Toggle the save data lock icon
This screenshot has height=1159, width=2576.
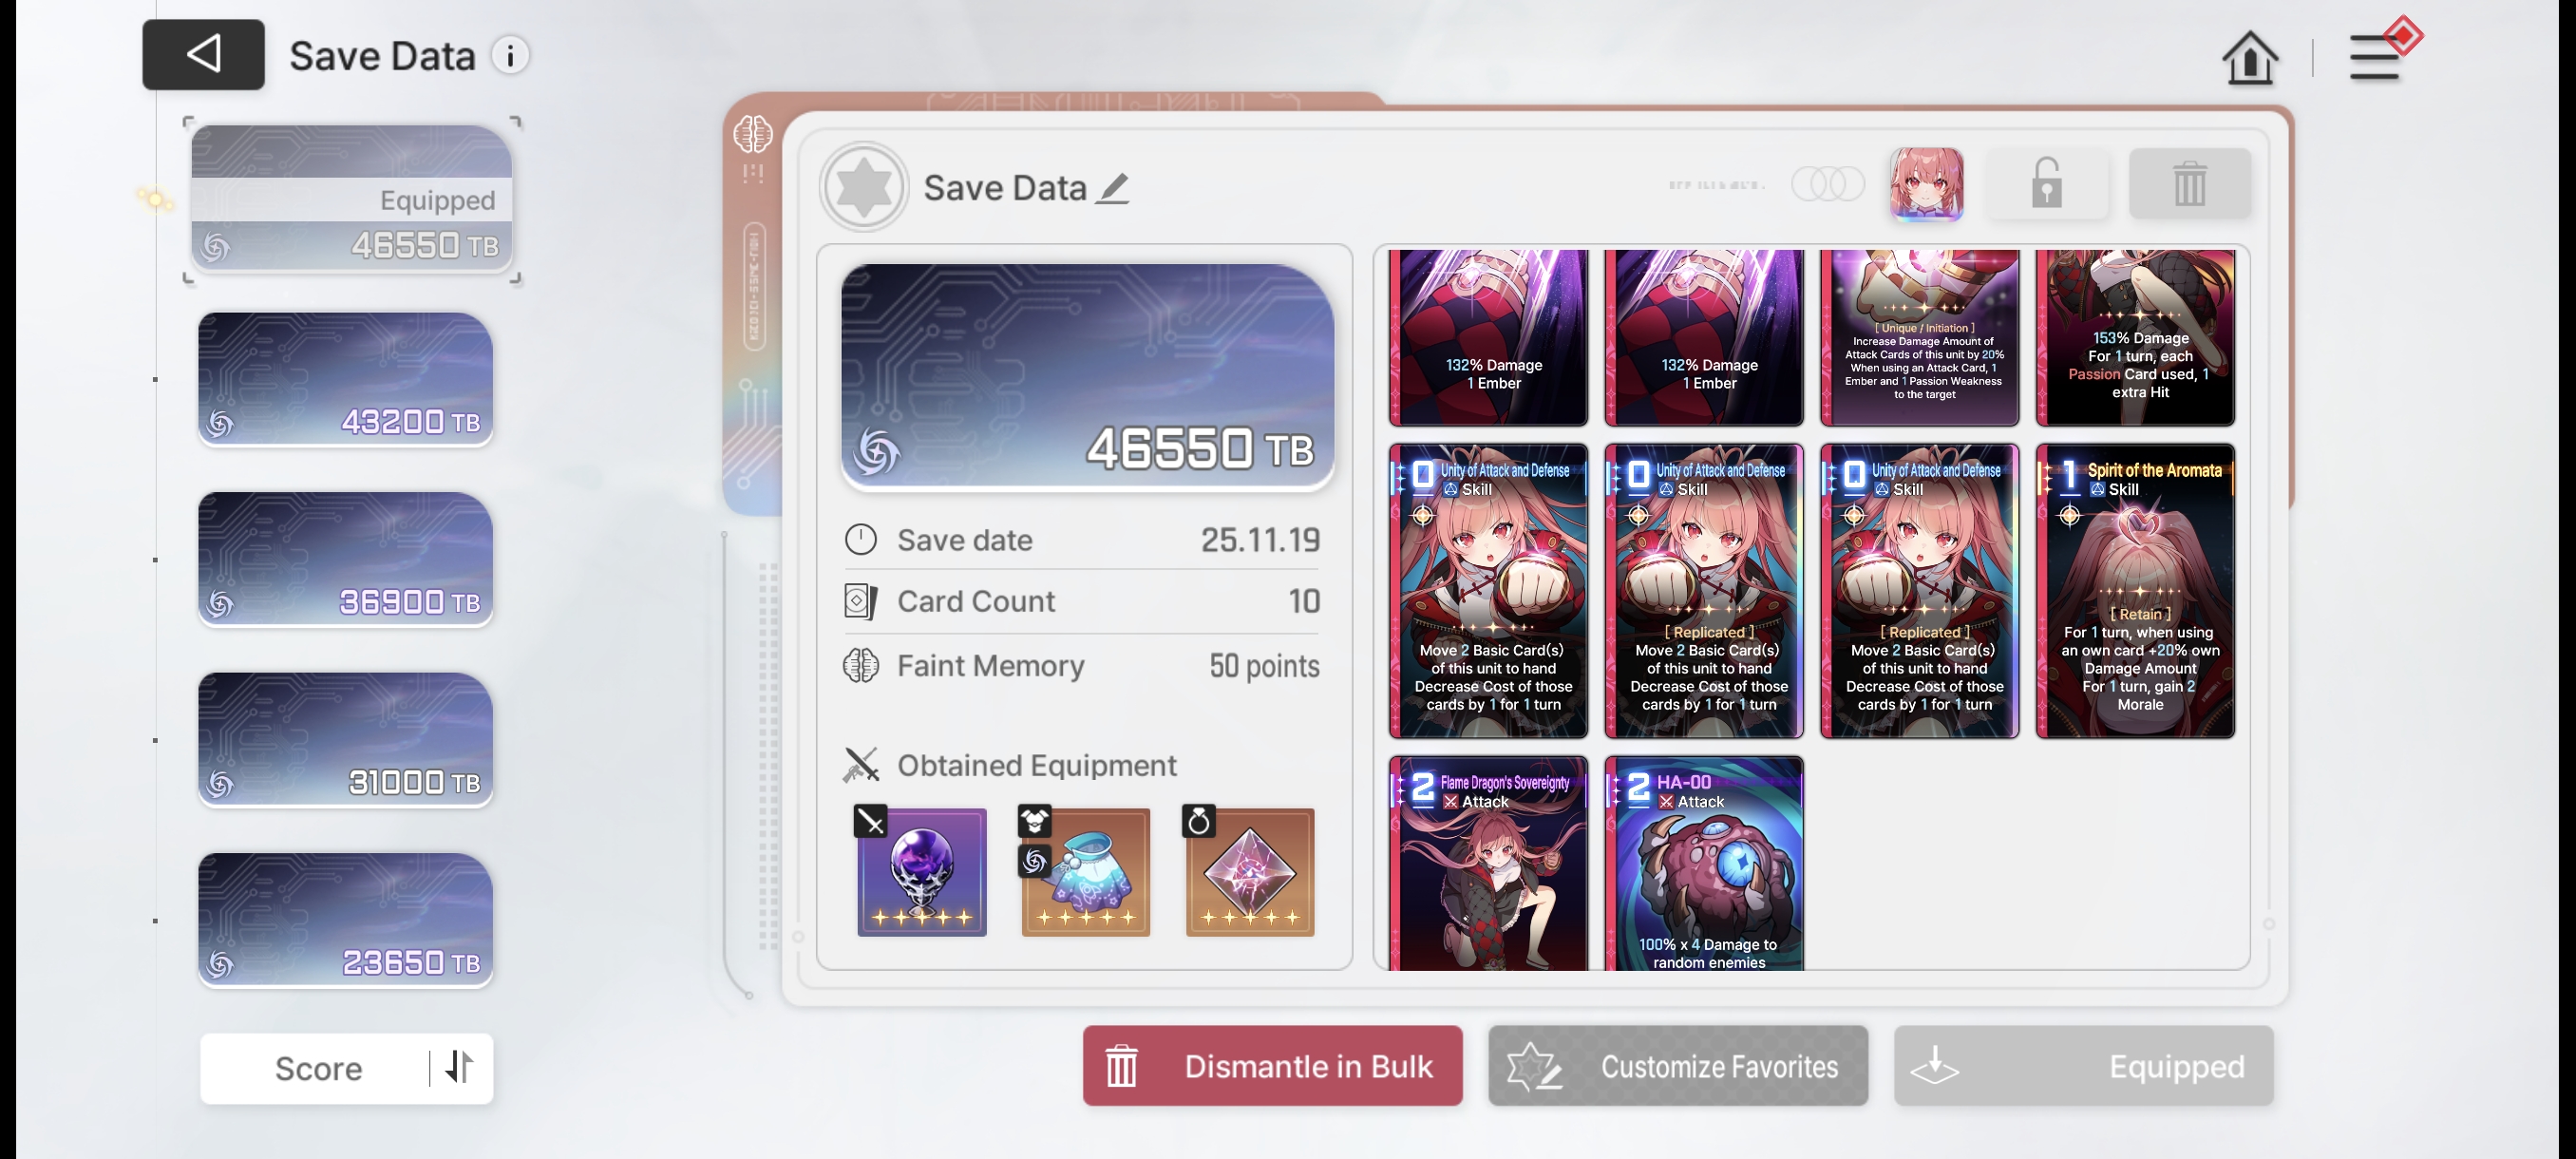(x=2046, y=184)
